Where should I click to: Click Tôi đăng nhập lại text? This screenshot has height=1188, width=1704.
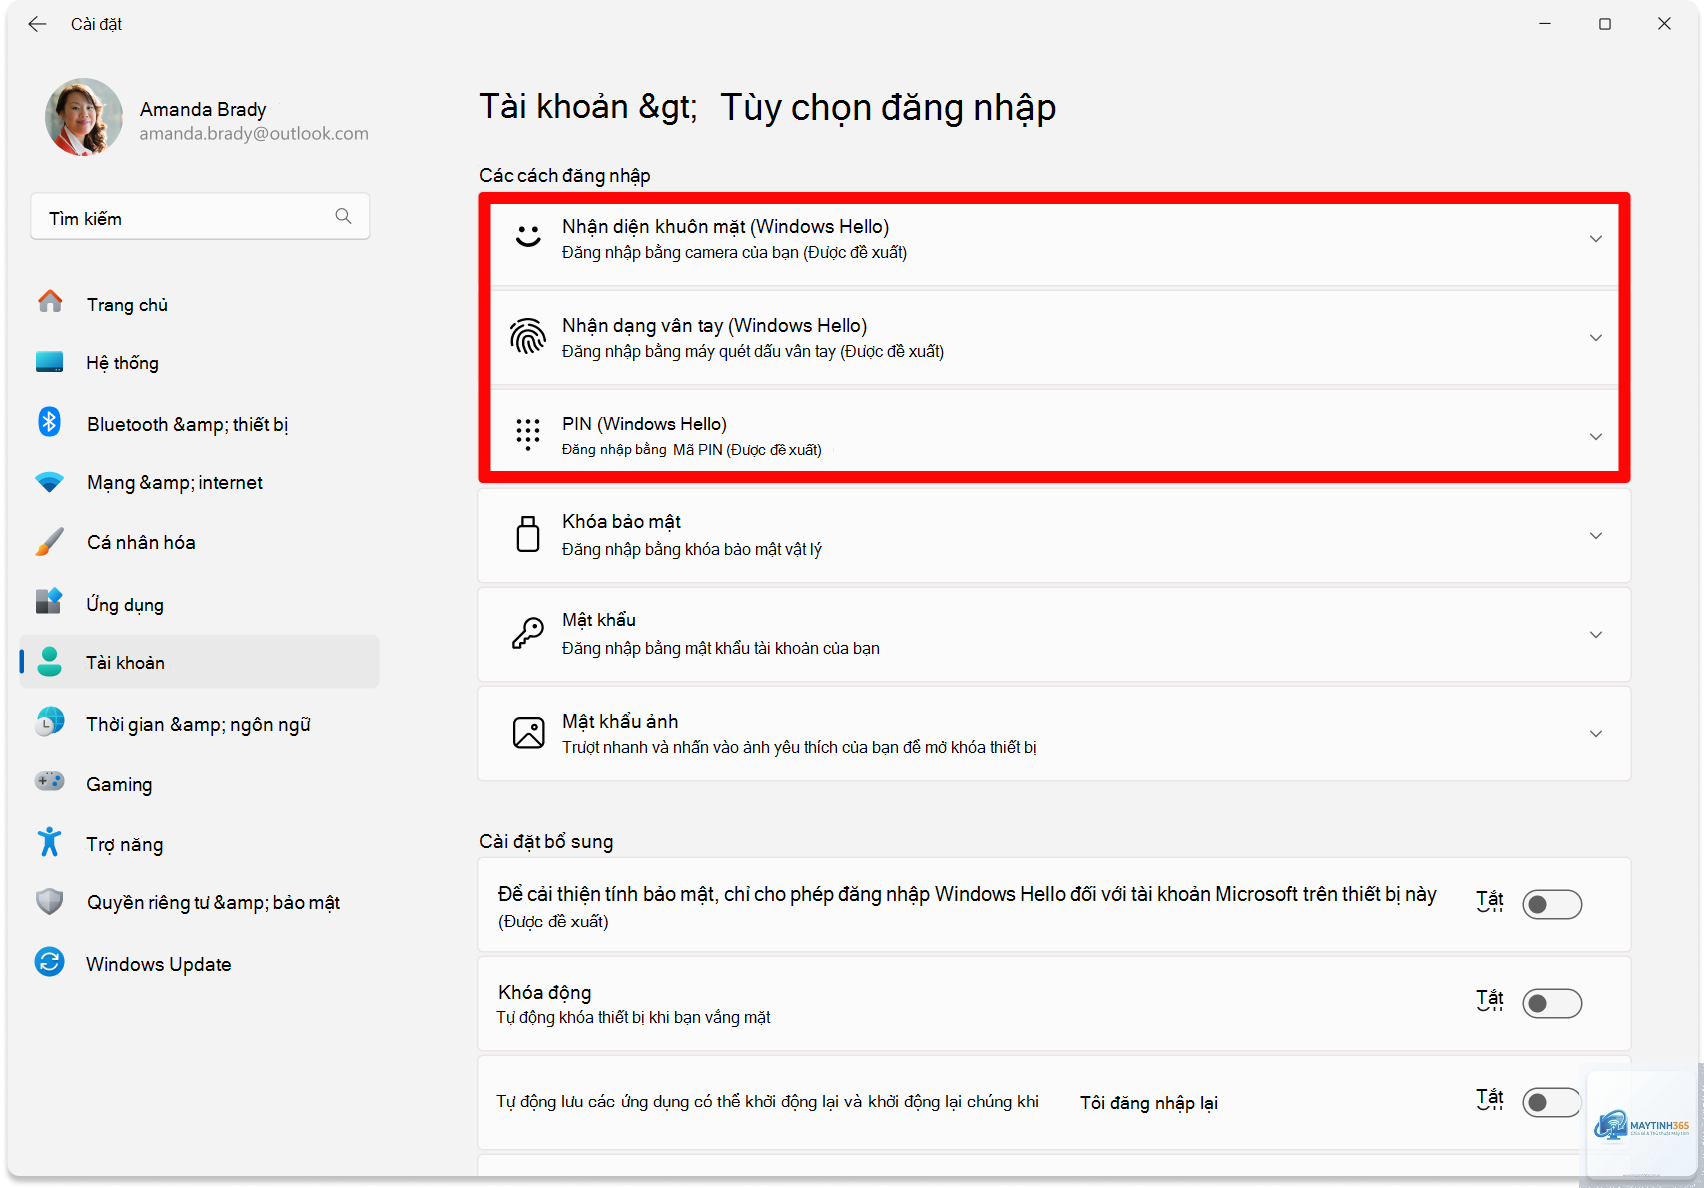click(x=1149, y=1102)
